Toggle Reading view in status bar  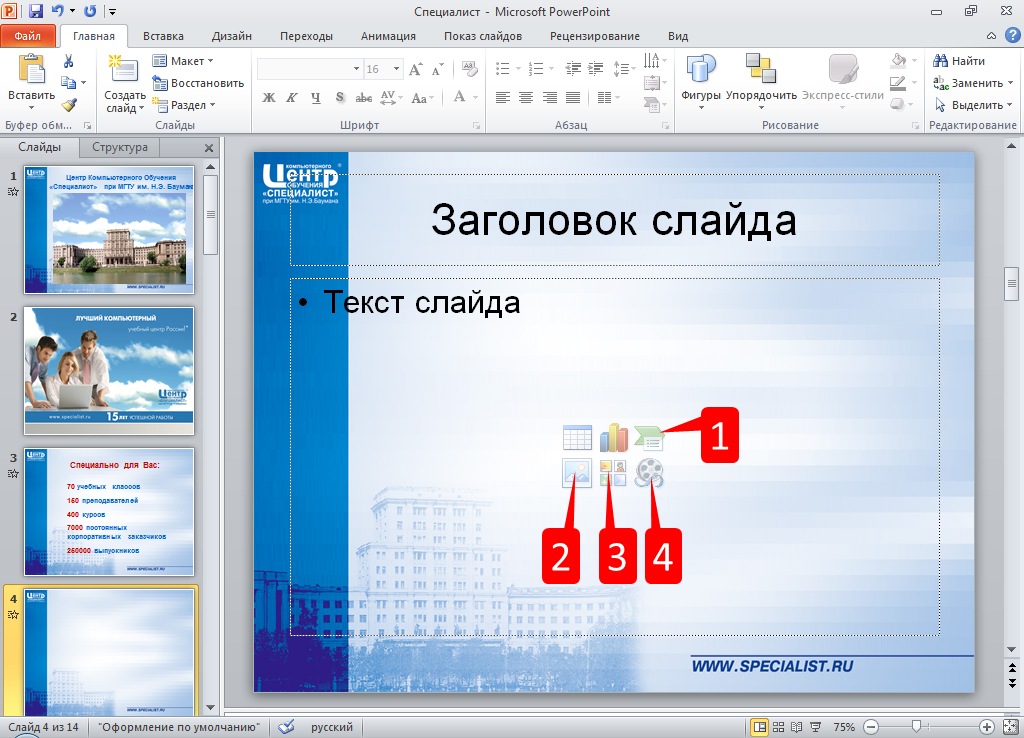[x=795, y=727]
